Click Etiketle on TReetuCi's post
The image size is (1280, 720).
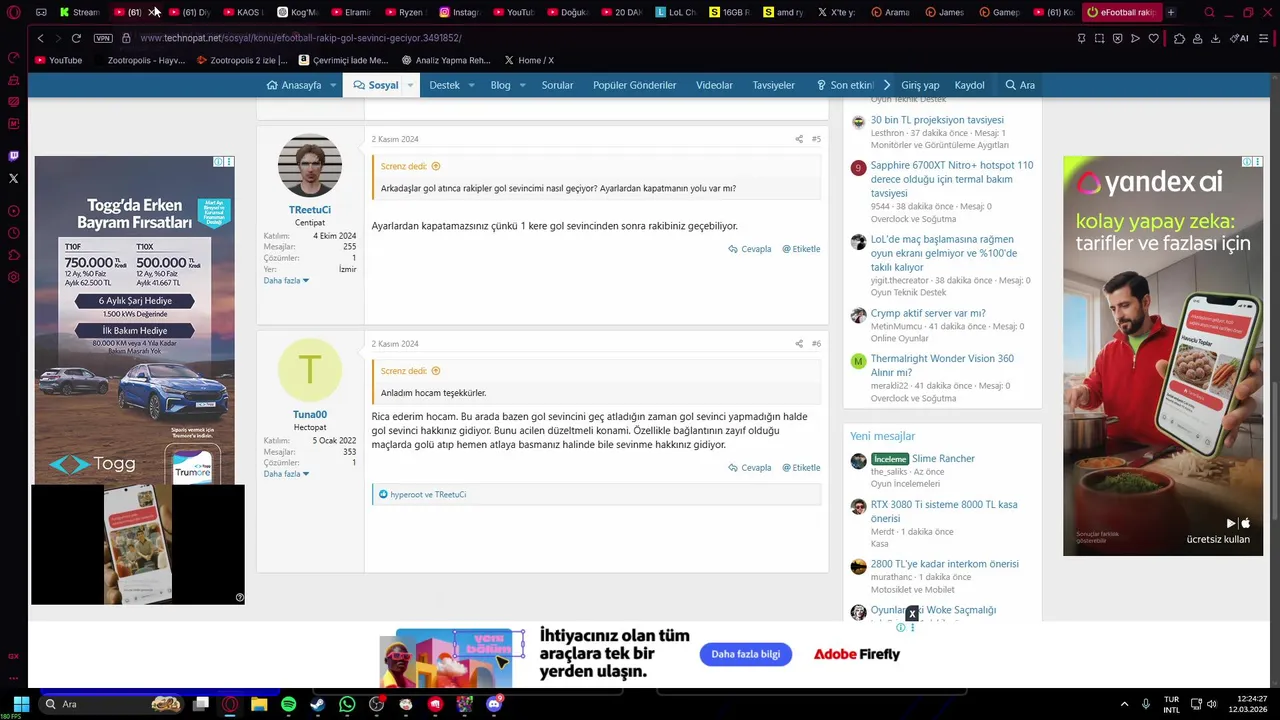pos(801,249)
